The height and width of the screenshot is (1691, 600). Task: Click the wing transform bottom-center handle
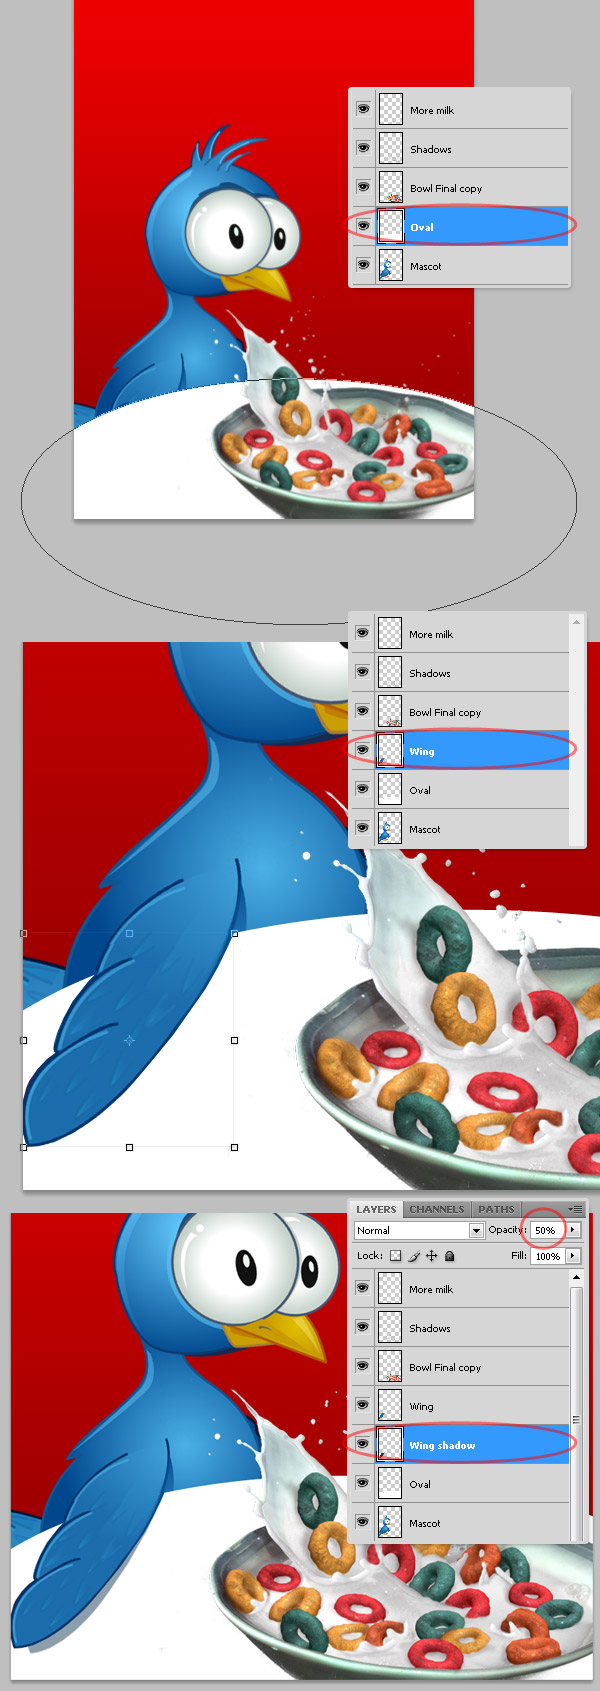point(129,1147)
